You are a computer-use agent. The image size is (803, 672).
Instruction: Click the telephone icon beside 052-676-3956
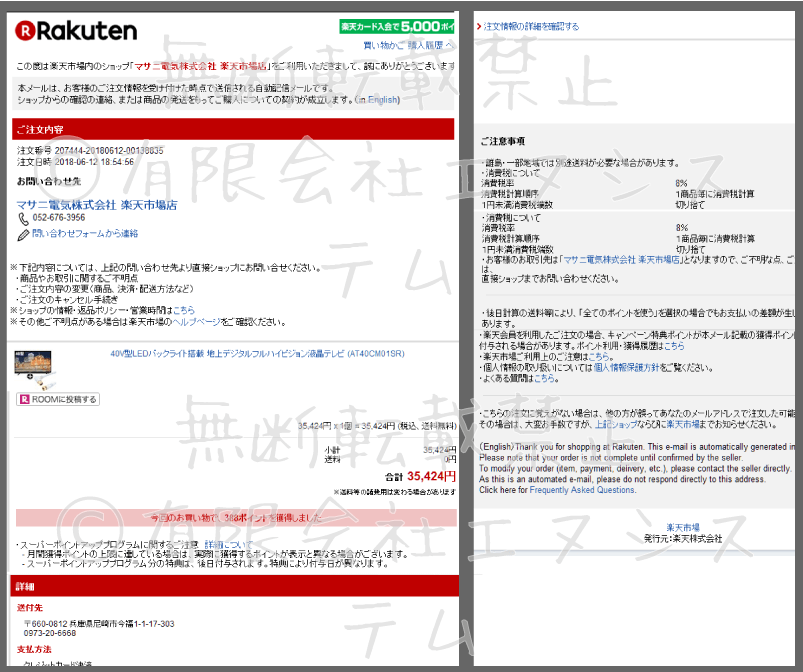(x=24, y=219)
